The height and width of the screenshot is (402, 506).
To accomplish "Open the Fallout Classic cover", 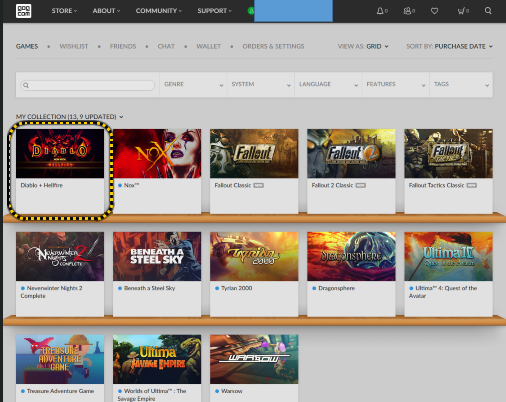I will tap(254, 153).
